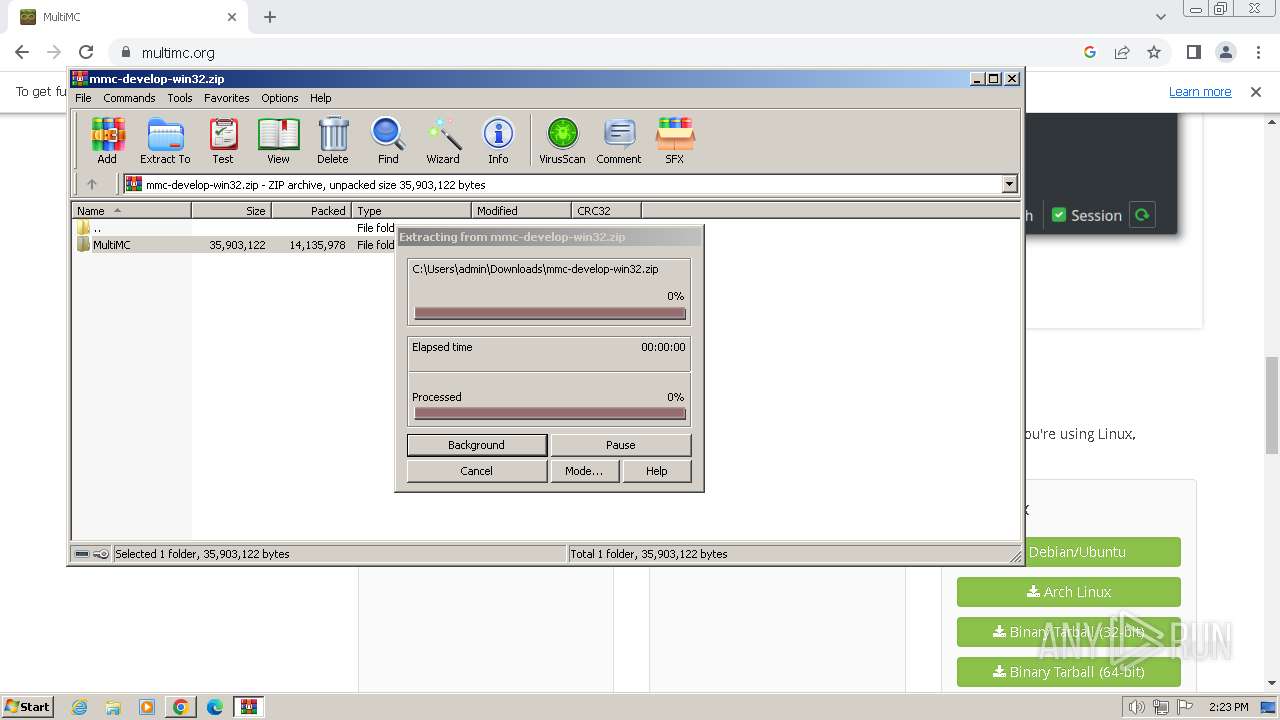
Task: Open the Options menu
Action: 280,98
